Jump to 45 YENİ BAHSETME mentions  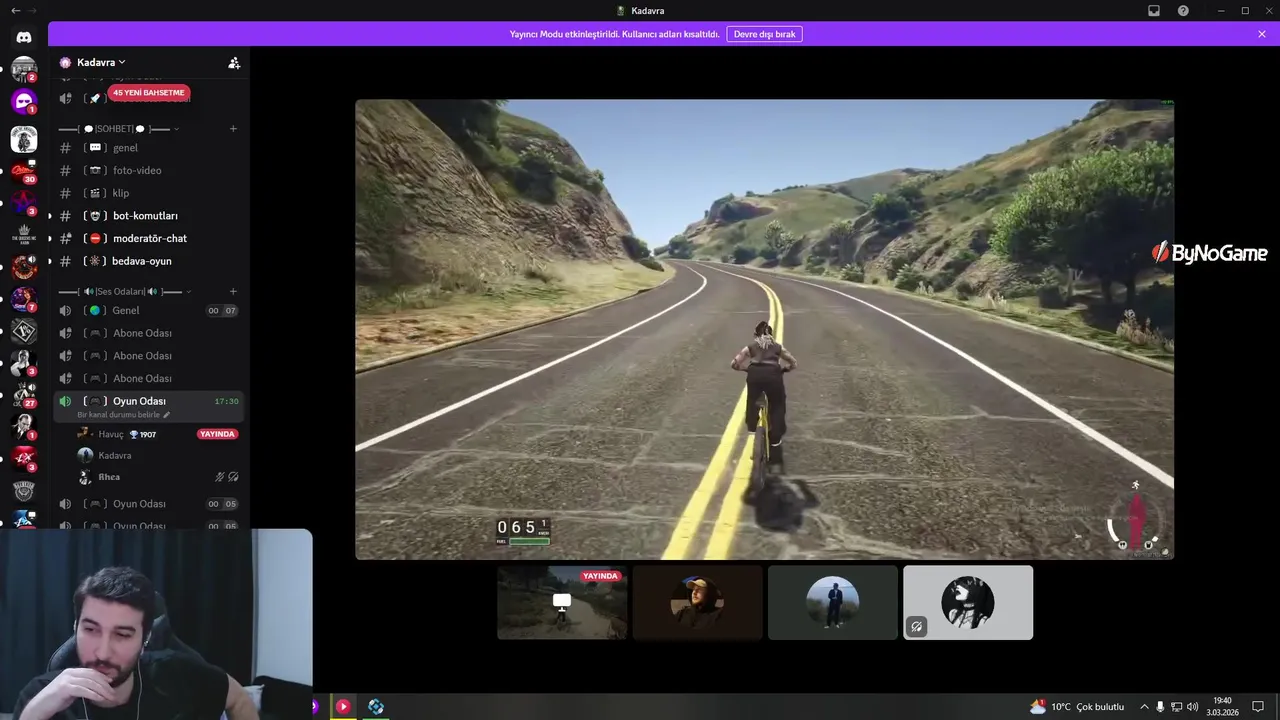[149, 93]
